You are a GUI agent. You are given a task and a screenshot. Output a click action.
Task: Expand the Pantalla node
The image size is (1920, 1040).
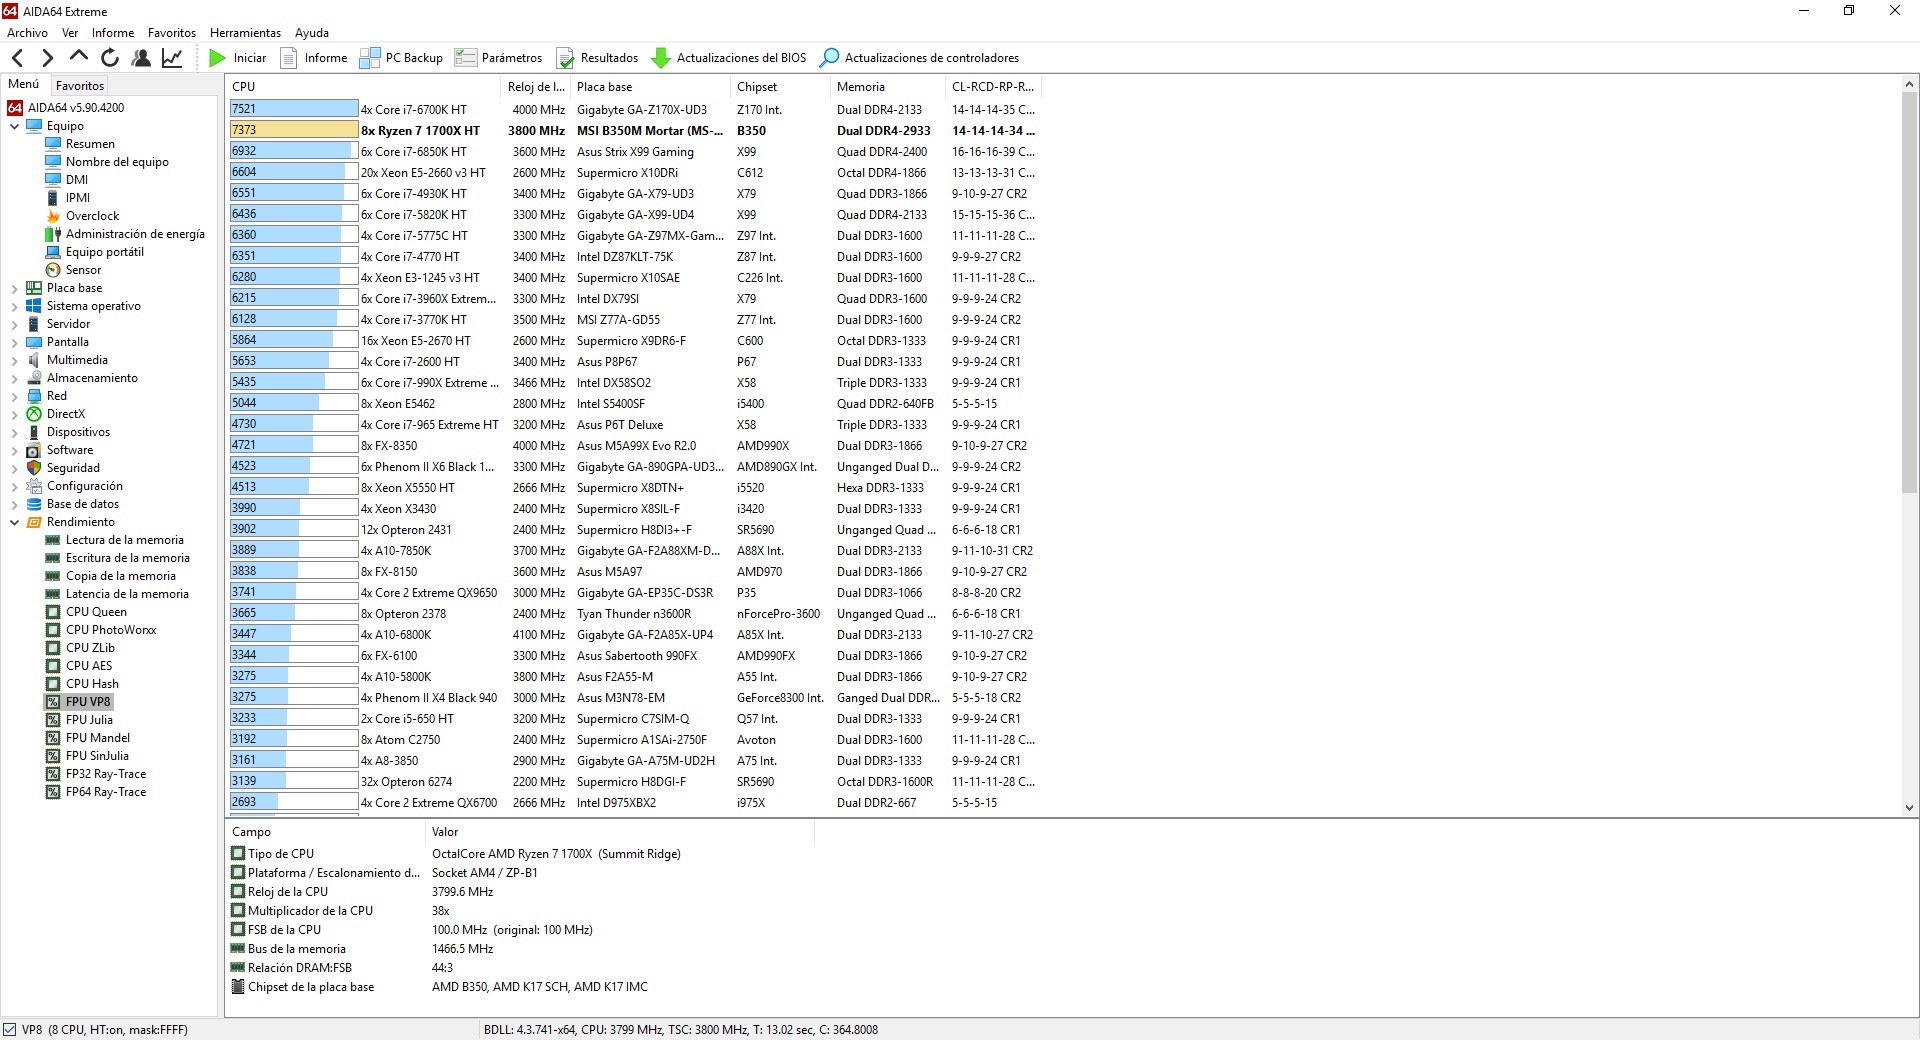14,342
